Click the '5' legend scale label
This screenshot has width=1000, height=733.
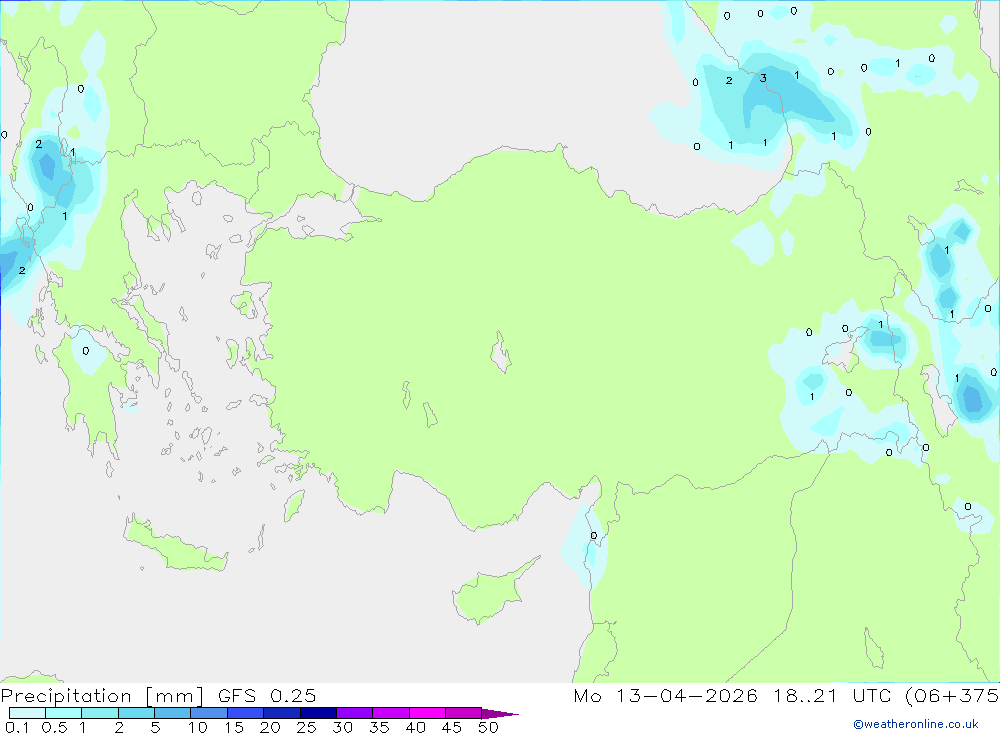[x=155, y=727]
